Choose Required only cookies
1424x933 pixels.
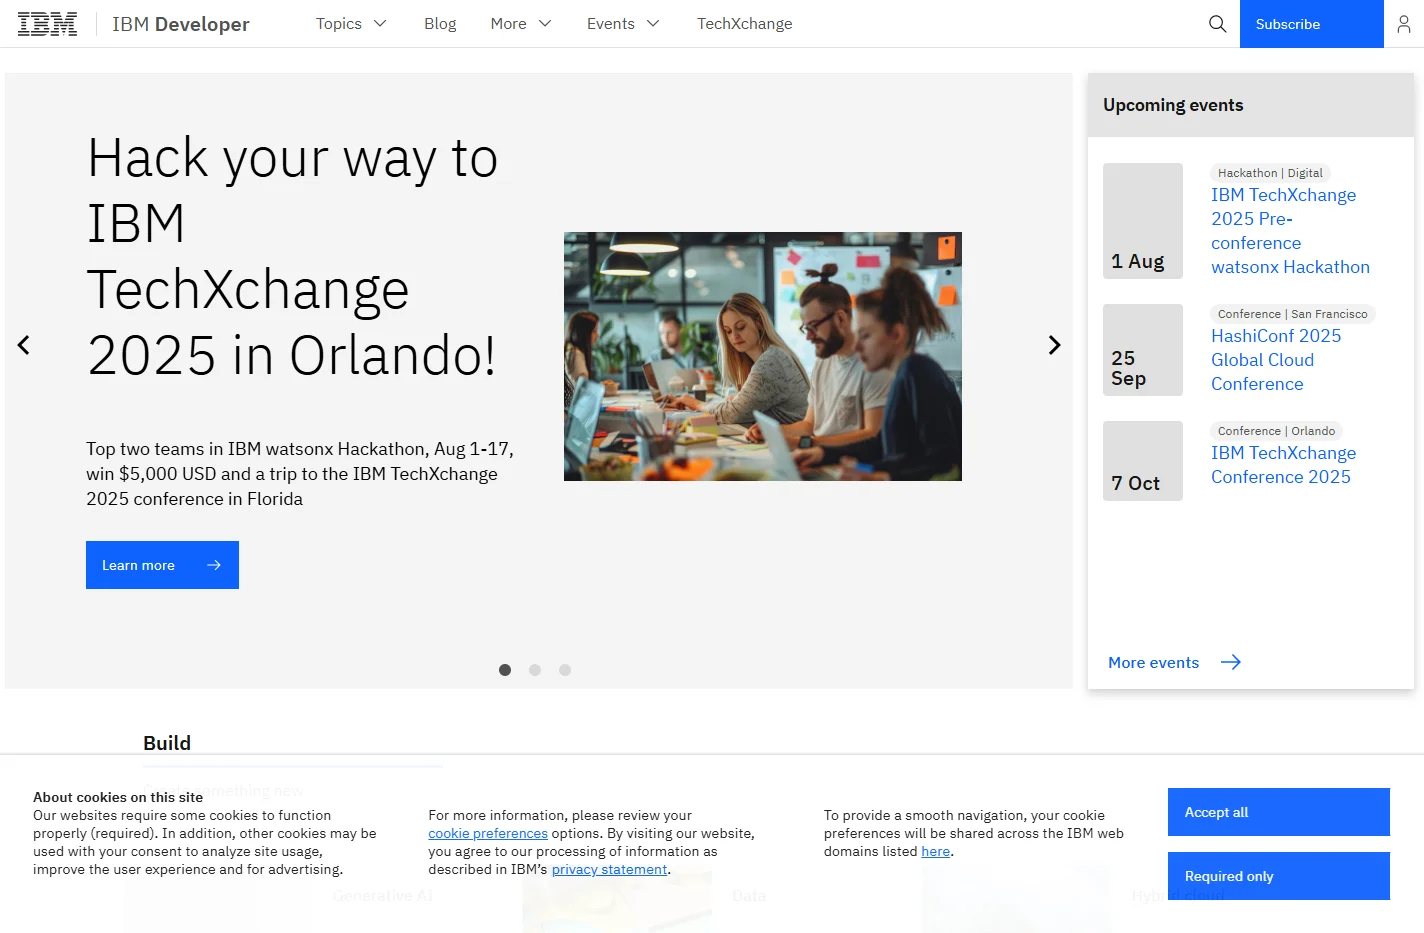click(1279, 876)
